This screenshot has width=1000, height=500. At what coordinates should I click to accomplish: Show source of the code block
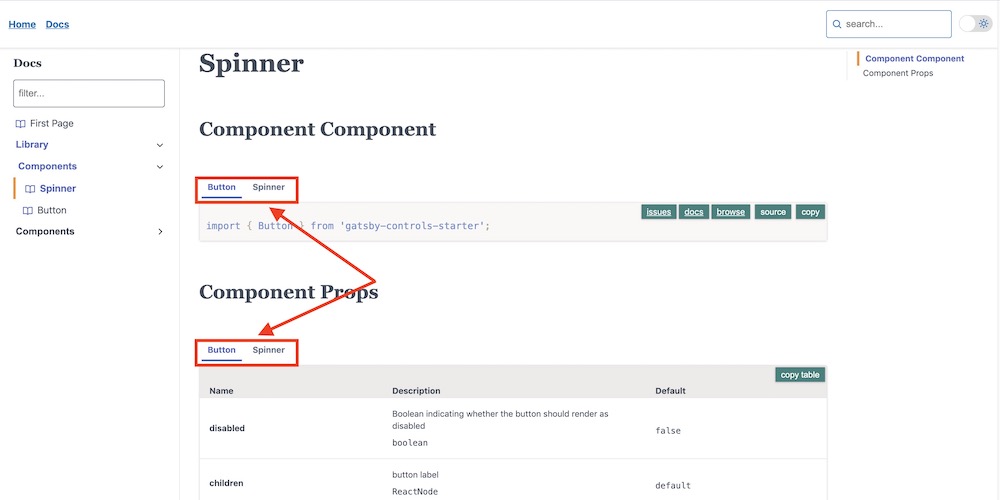[x=773, y=212]
